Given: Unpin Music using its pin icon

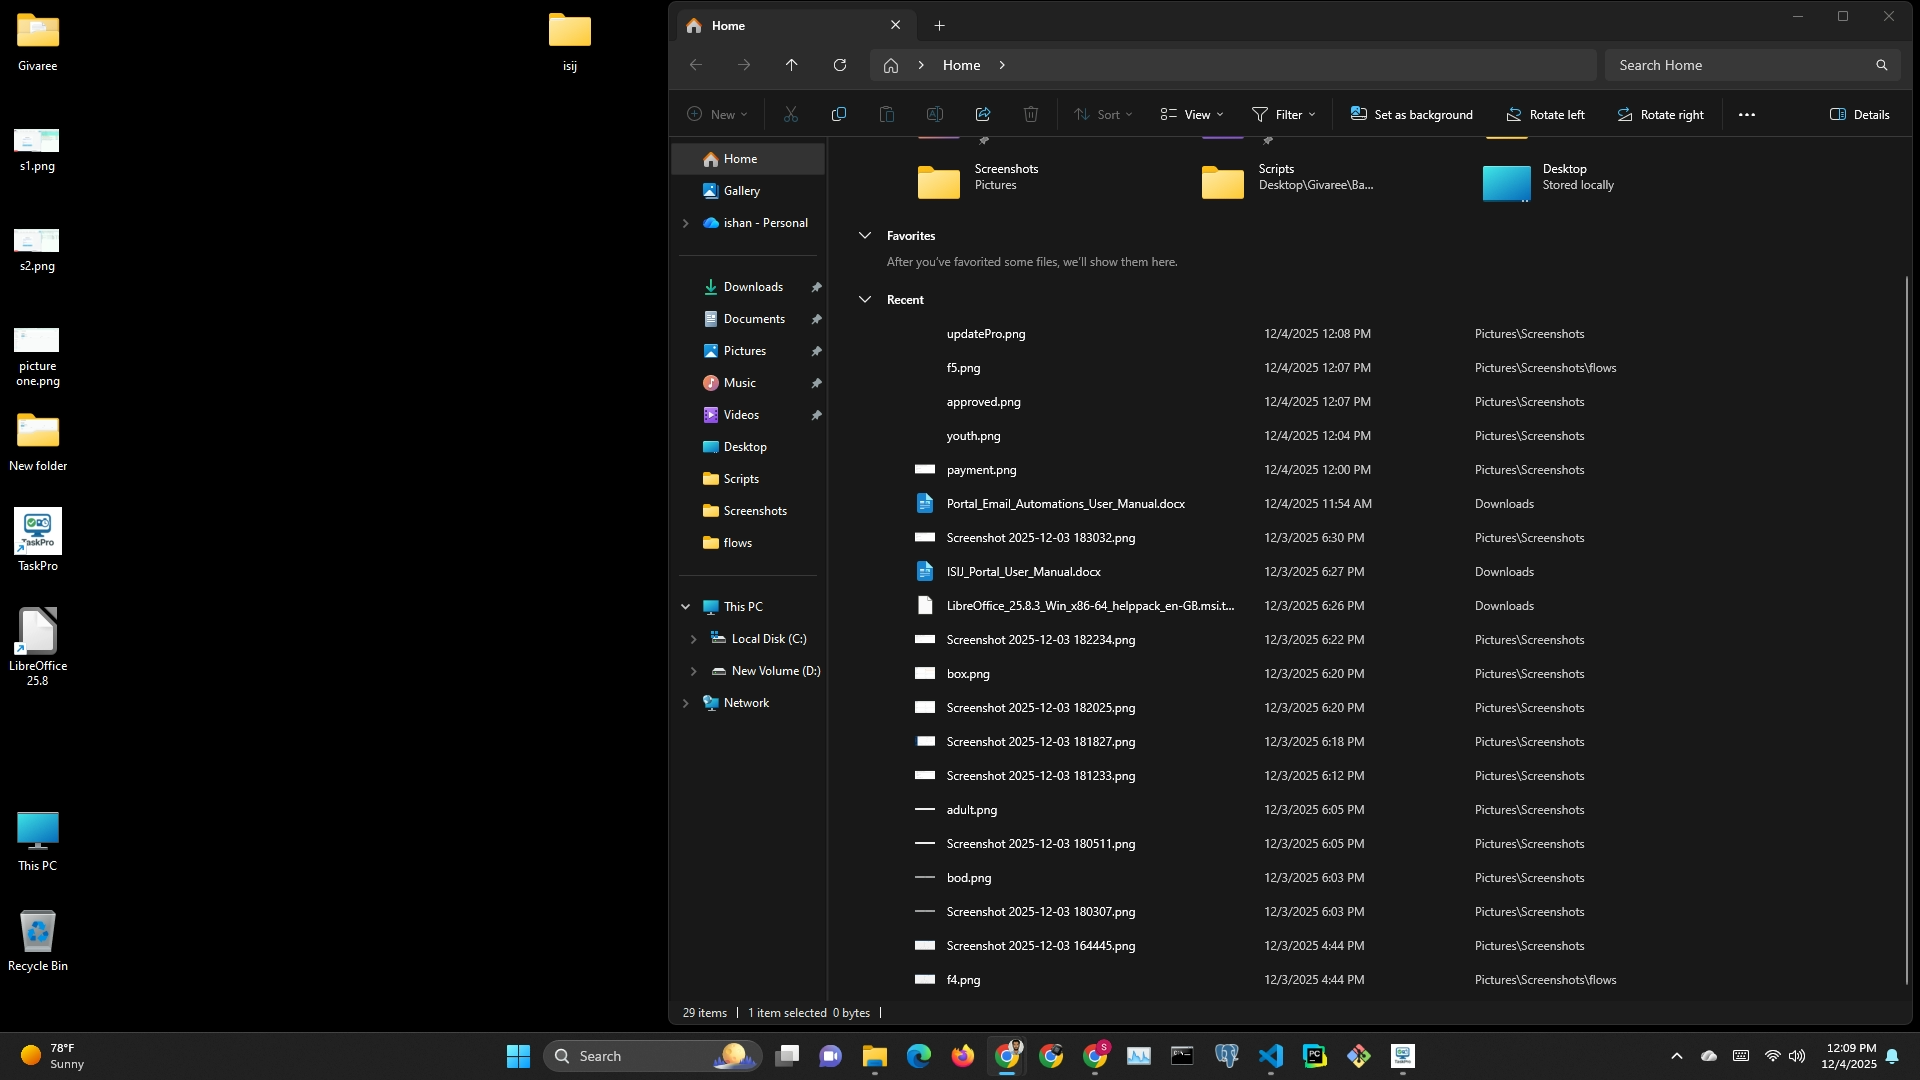Looking at the screenshot, I should [816, 383].
